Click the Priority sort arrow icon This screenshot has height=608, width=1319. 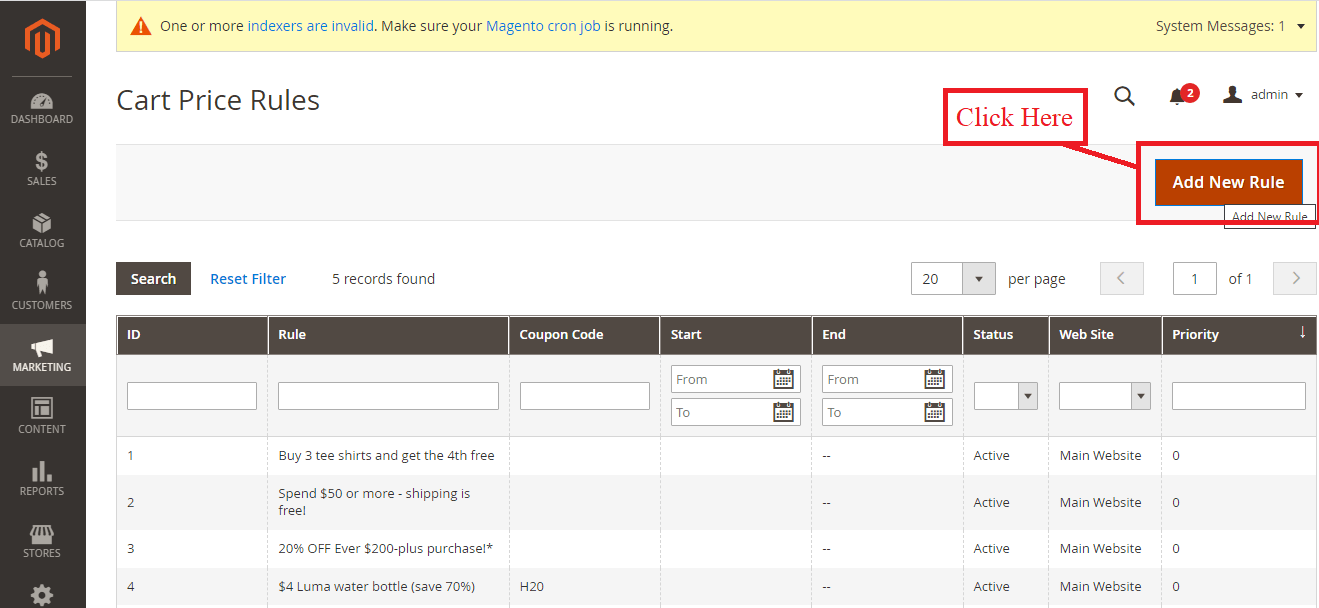1302,332
